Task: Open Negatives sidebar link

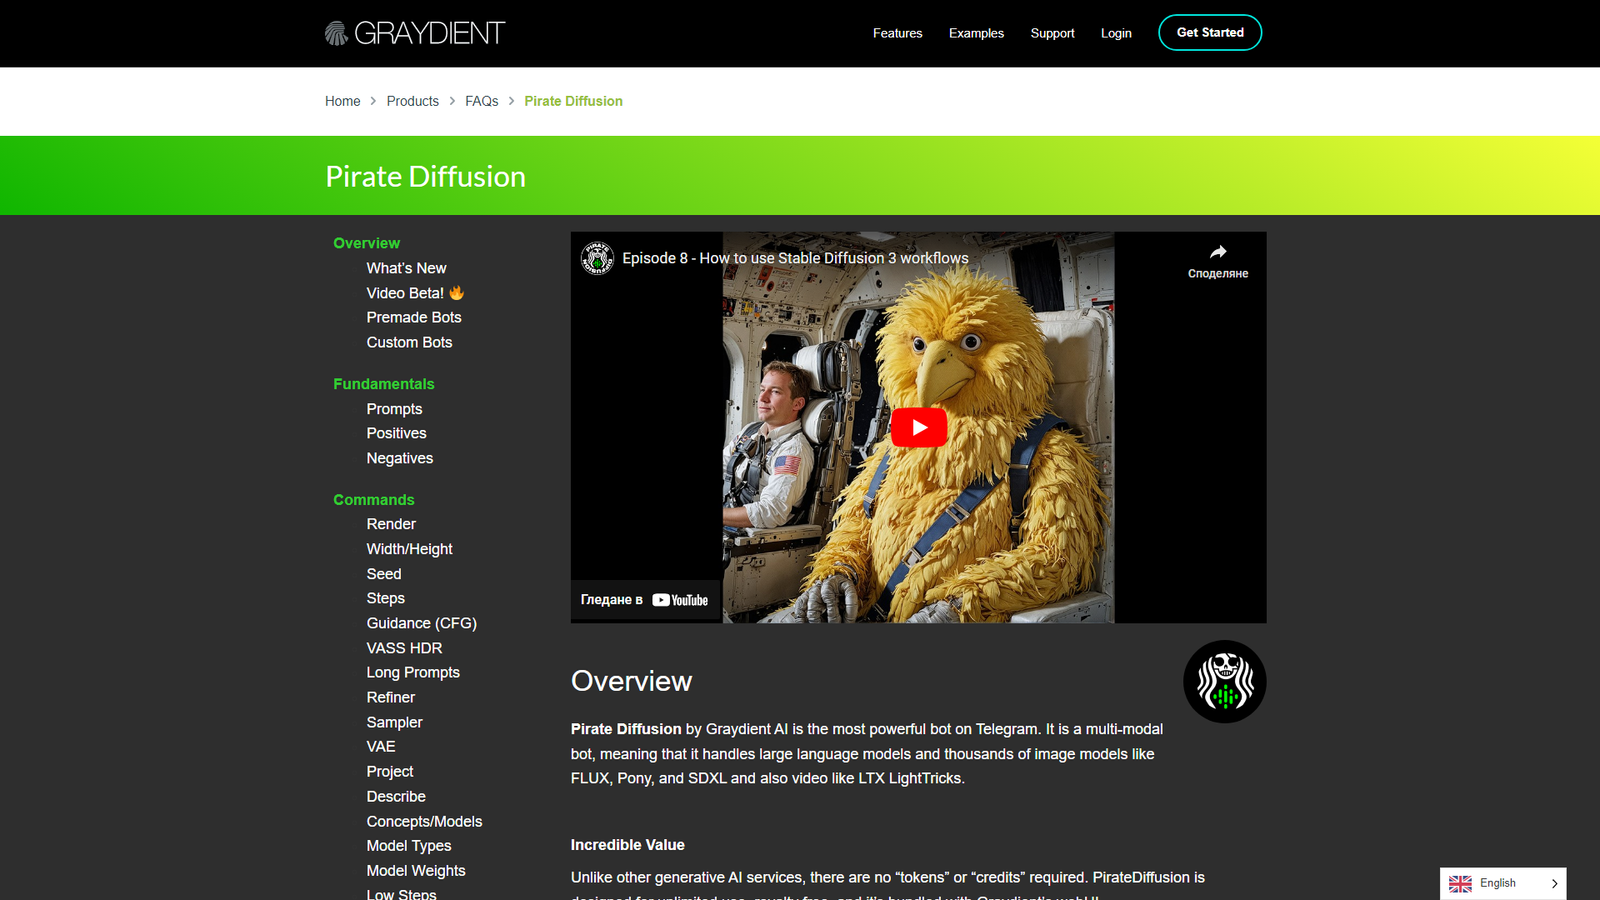Action: [399, 458]
